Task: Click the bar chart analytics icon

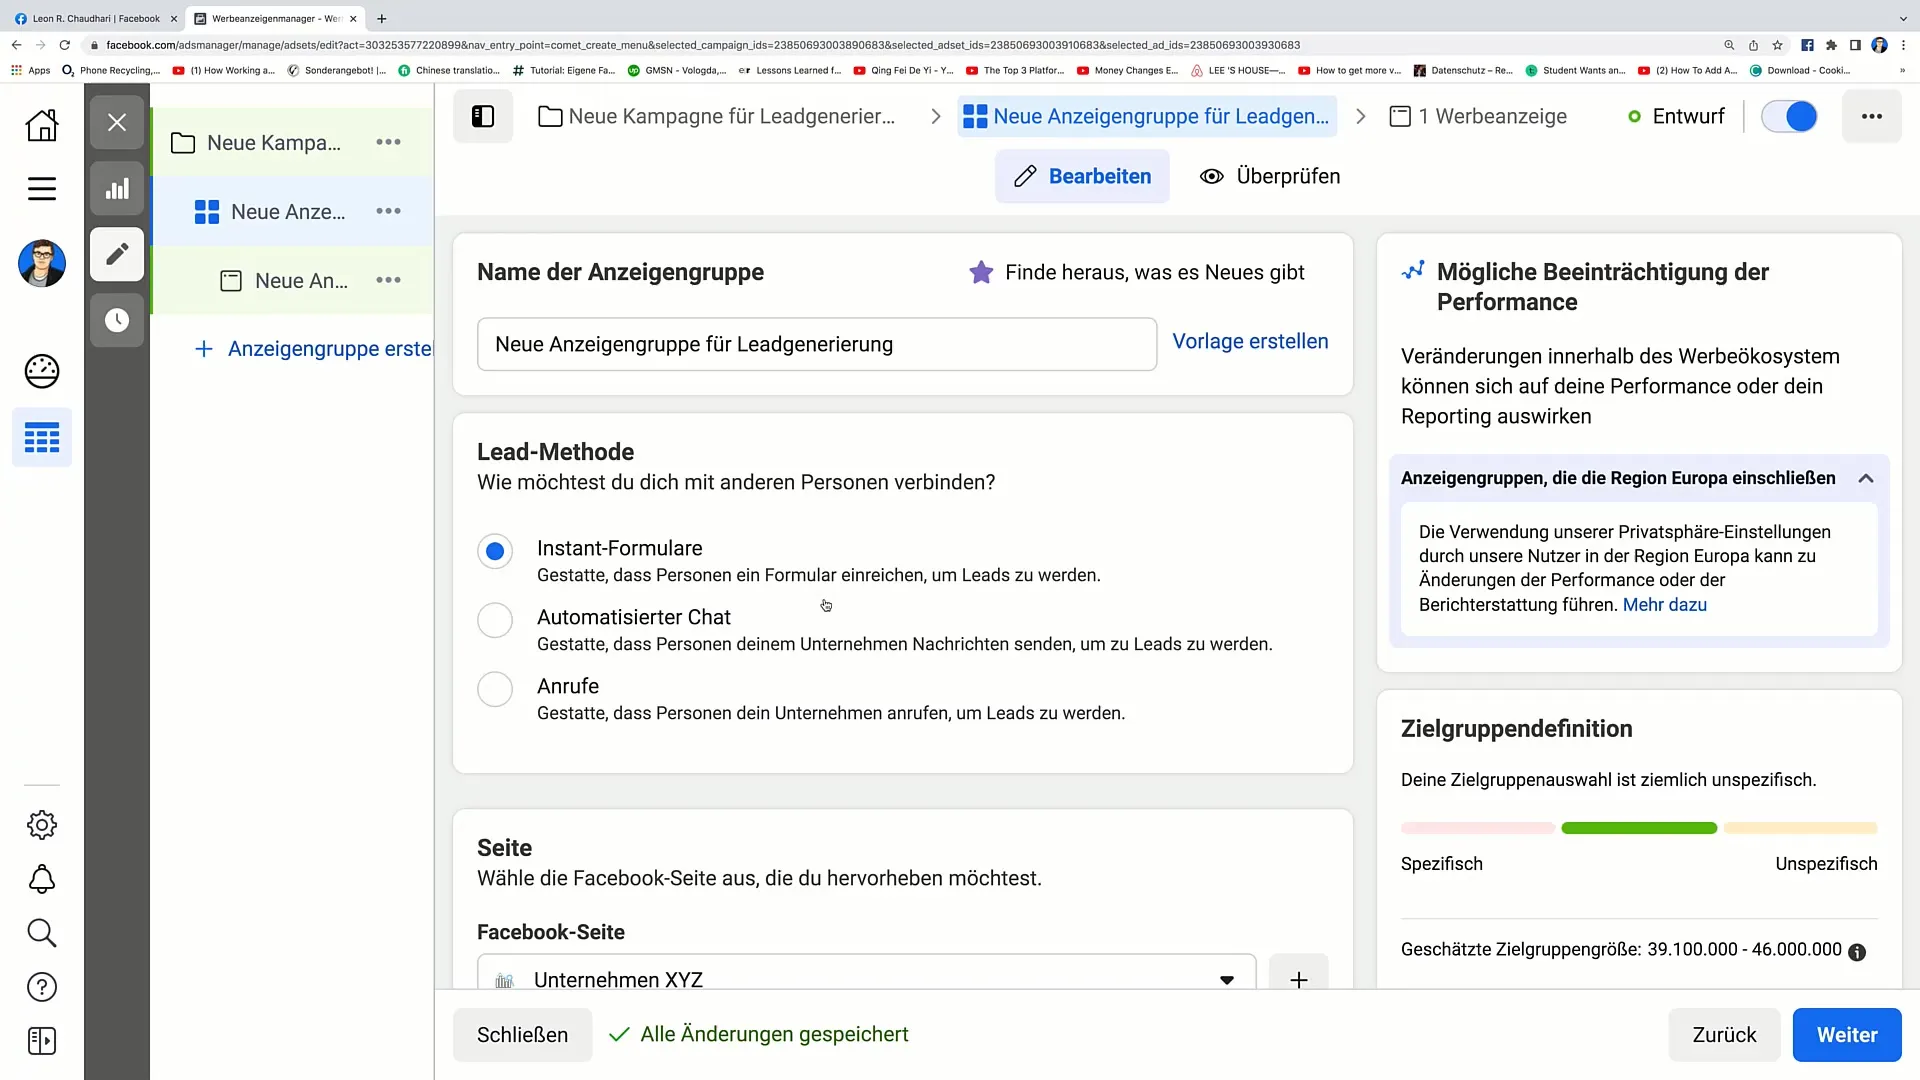Action: point(117,189)
